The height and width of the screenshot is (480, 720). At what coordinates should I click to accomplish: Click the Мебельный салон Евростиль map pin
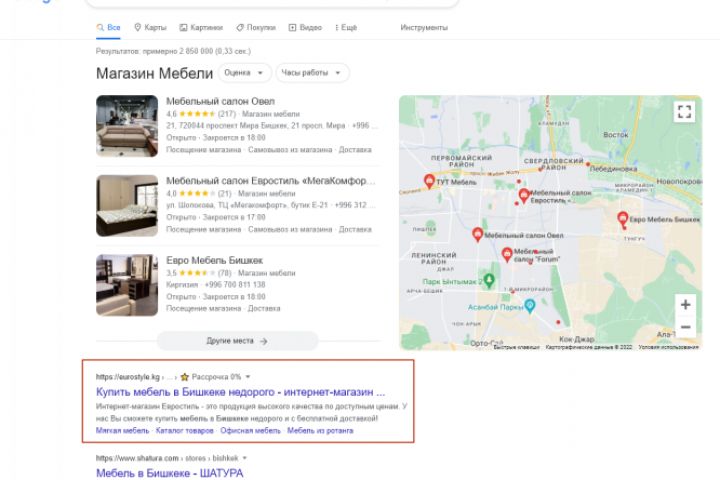click(x=524, y=195)
